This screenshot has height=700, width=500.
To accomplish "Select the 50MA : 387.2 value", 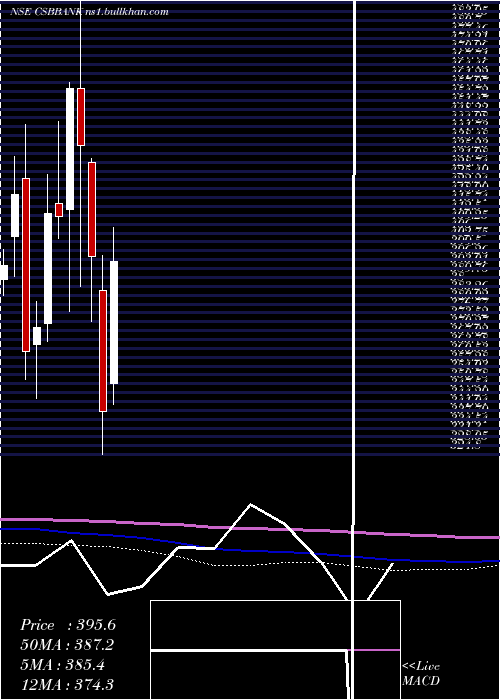I will [67, 645].
